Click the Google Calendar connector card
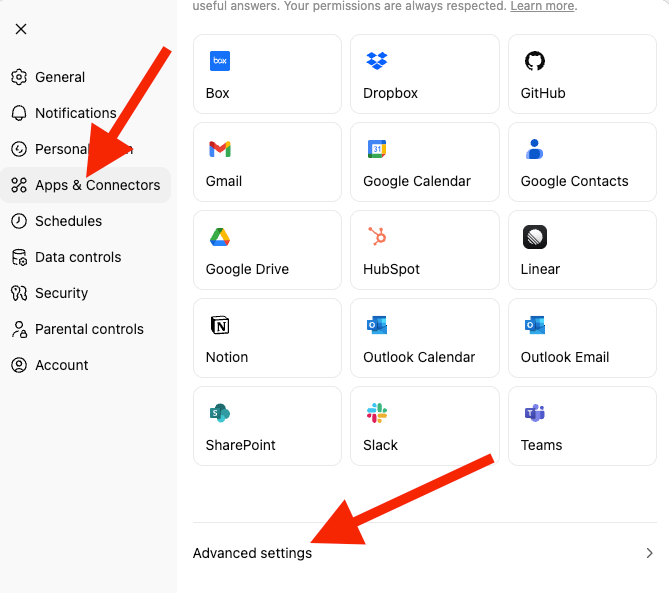The image size is (669, 593). (425, 163)
